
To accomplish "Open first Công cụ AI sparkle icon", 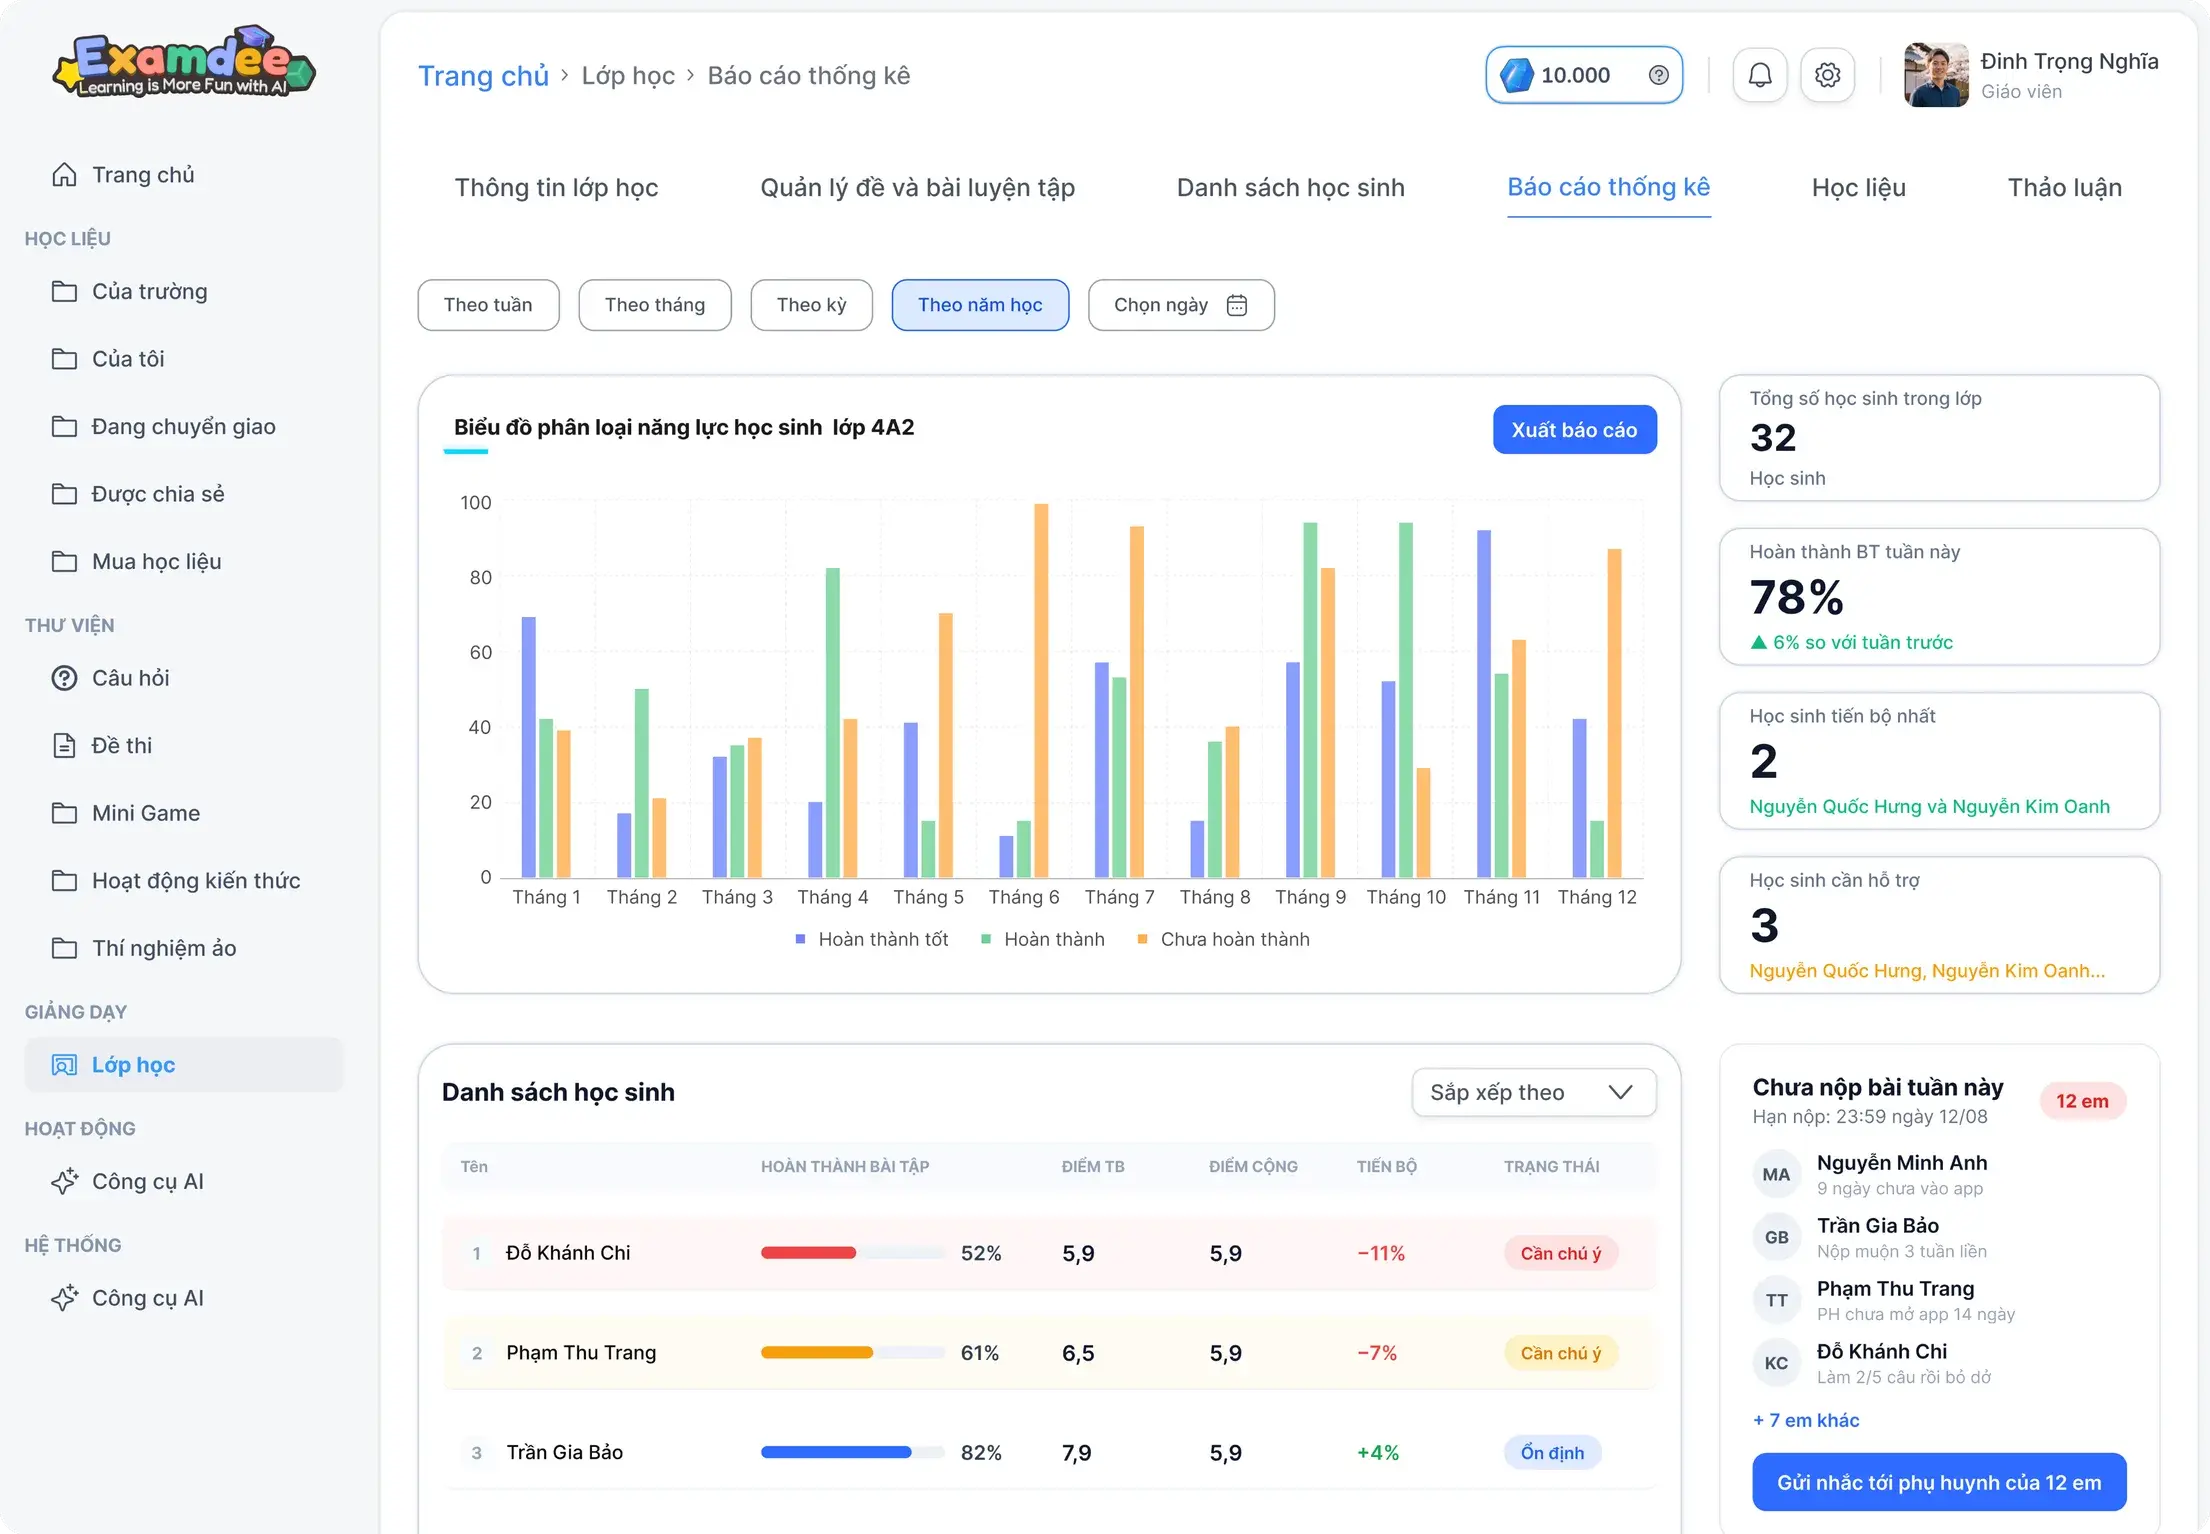I will point(64,1181).
